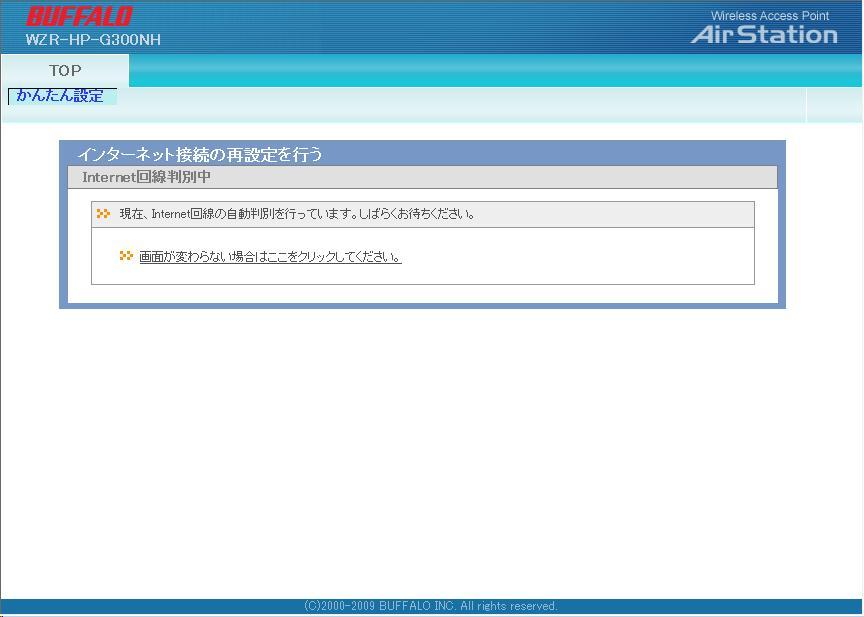This screenshot has width=864, height=617.
Task: Click the dark blue header between the logos
Action: (x=420, y=27)
